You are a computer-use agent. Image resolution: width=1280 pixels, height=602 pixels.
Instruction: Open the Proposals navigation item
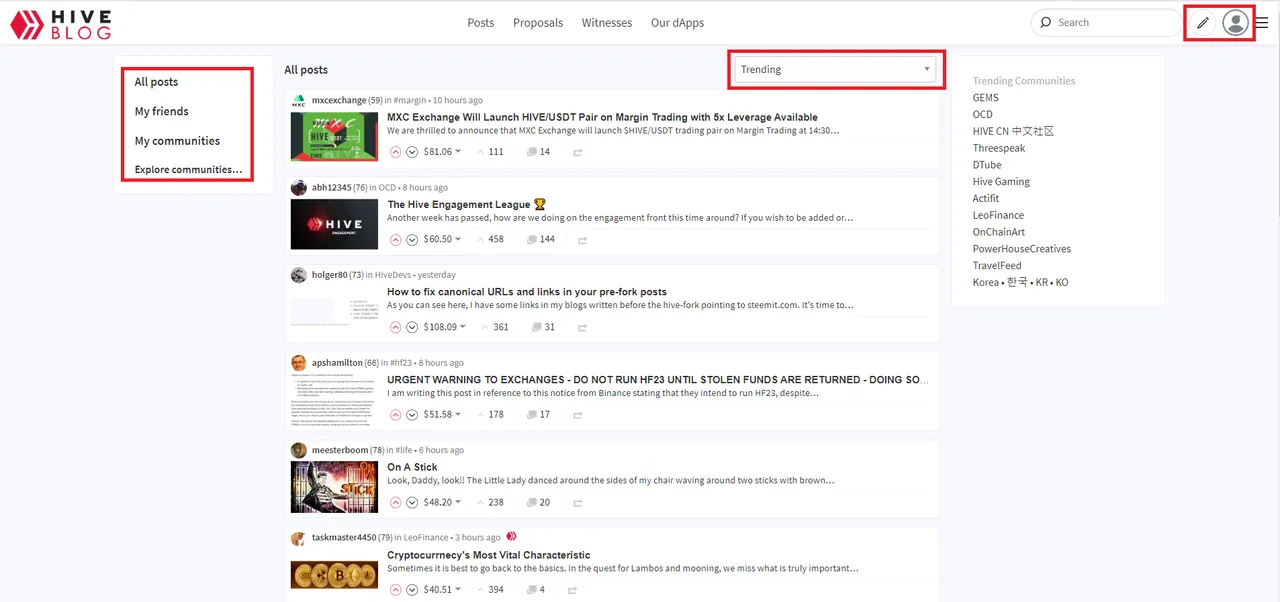538,22
